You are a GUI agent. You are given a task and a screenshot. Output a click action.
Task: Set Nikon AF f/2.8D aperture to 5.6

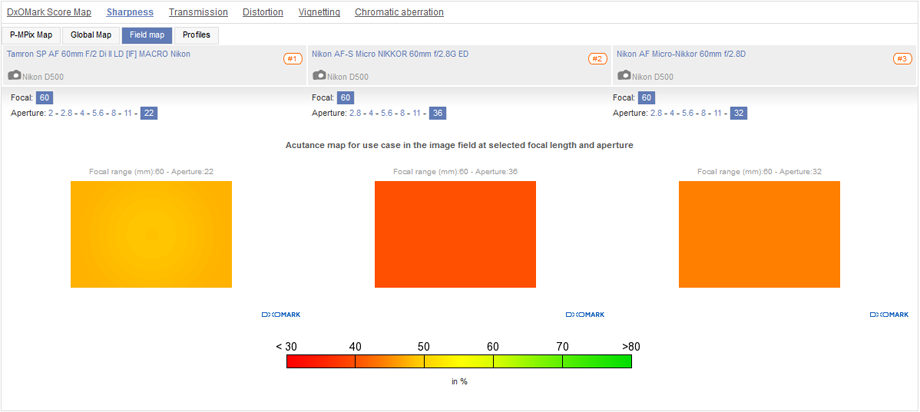click(688, 113)
